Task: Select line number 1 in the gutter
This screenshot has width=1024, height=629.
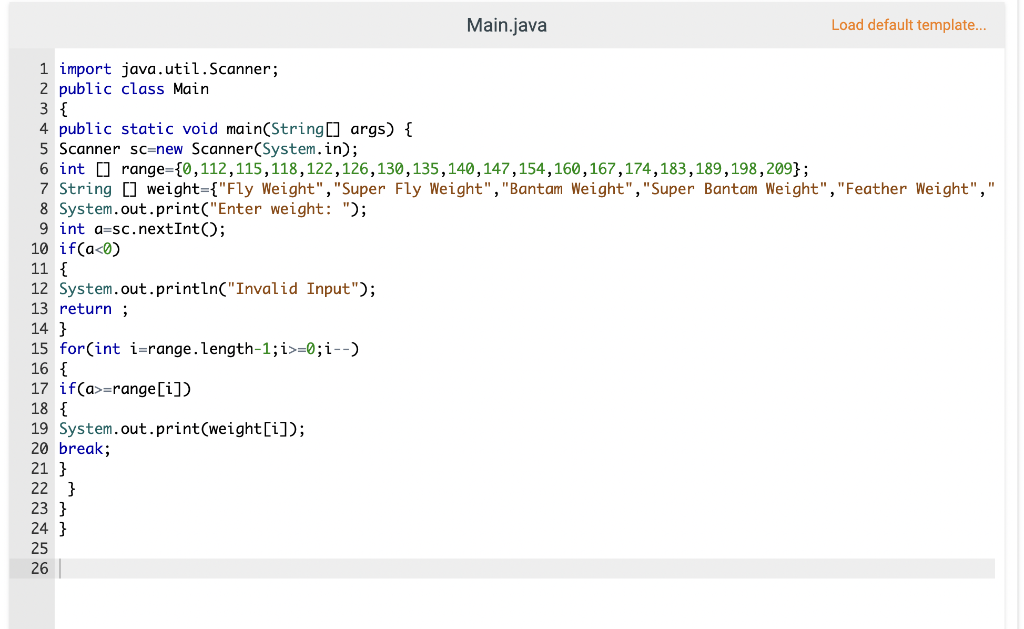Action: (x=43, y=68)
